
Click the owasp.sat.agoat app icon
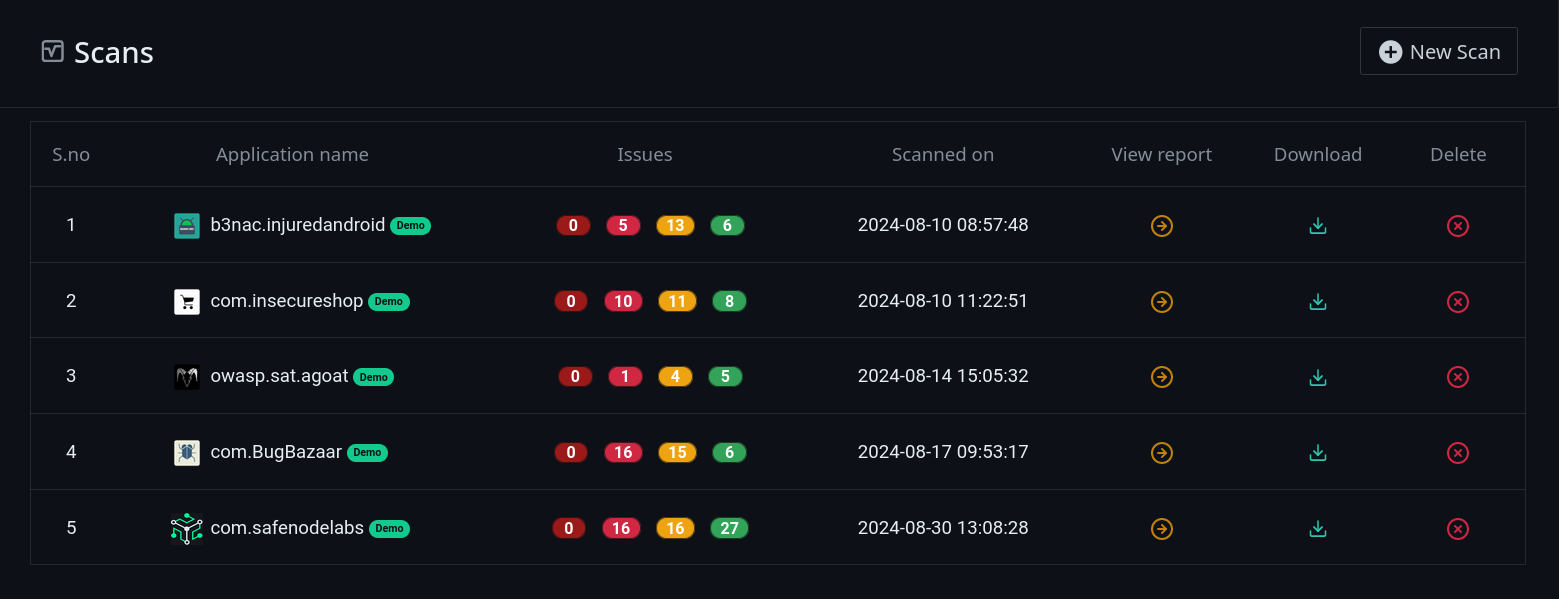click(x=187, y=377)
